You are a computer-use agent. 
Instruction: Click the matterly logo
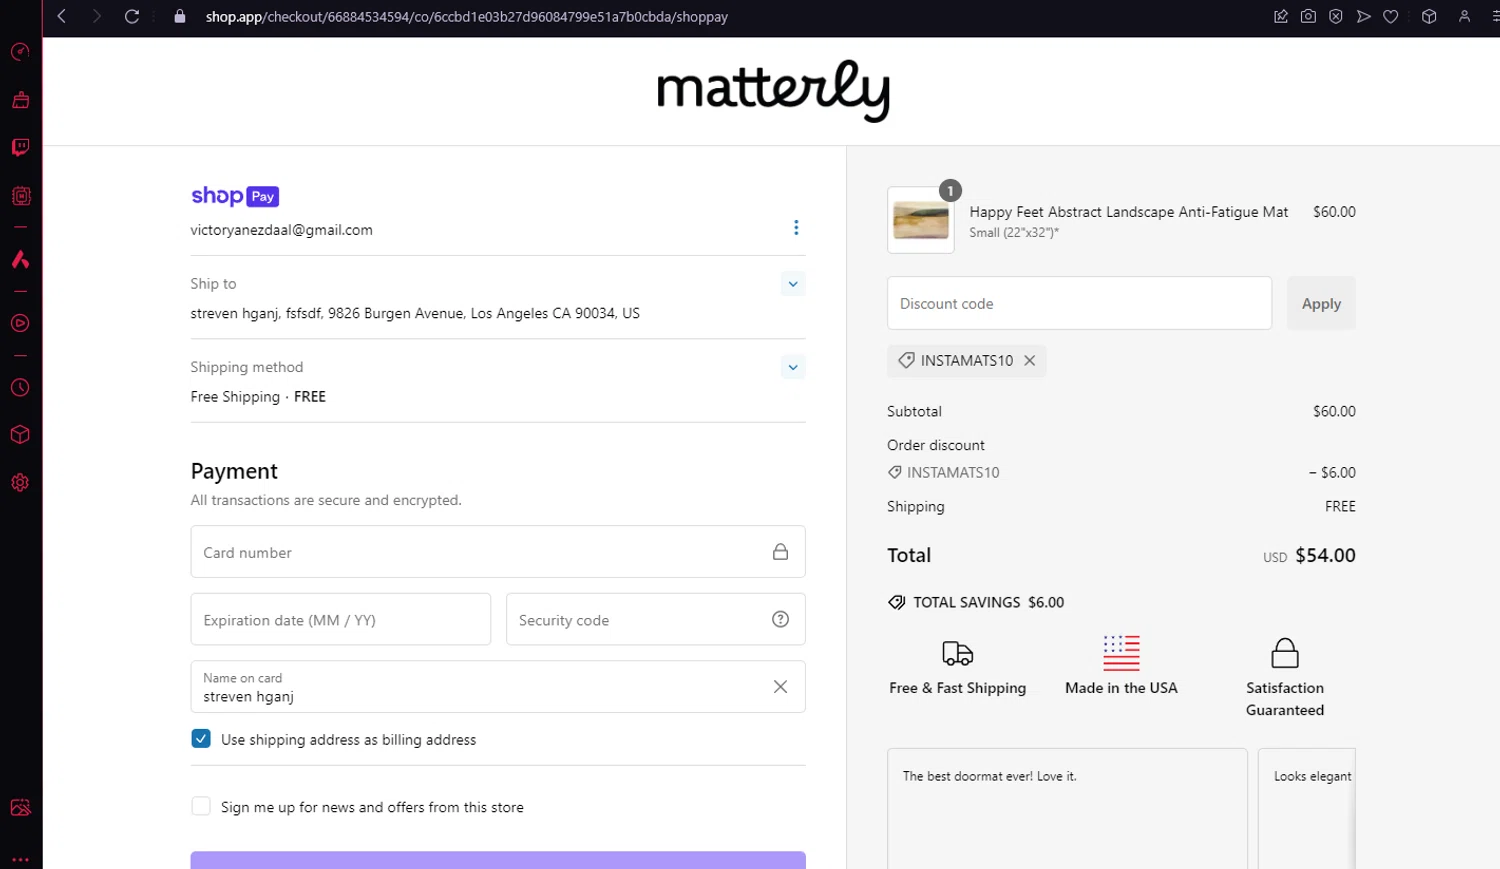pyautogui.click(x=773, y=91)
